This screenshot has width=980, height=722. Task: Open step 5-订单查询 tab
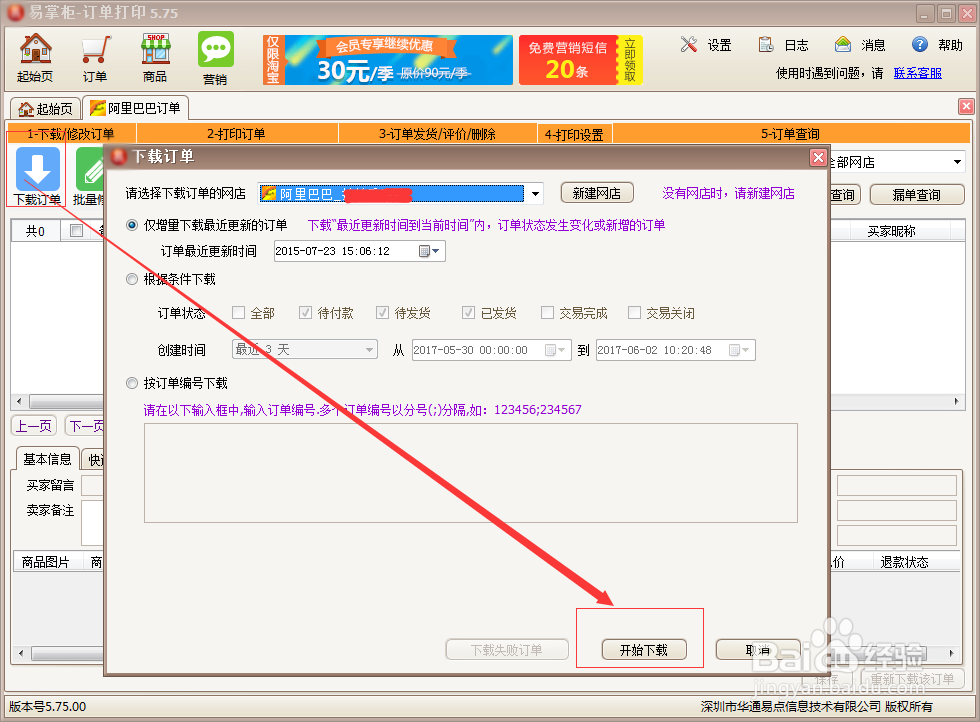pos(791,134)
